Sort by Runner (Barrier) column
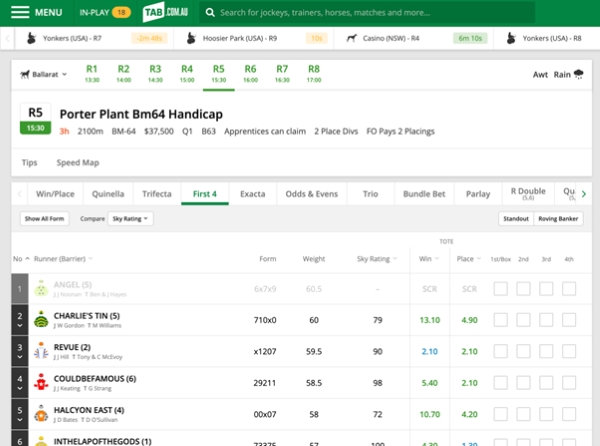600x446 pixels. point(63,259)
